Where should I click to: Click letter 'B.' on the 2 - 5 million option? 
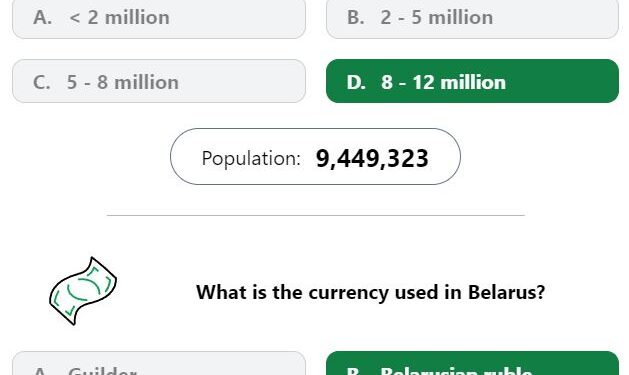(x=355, y=18)
